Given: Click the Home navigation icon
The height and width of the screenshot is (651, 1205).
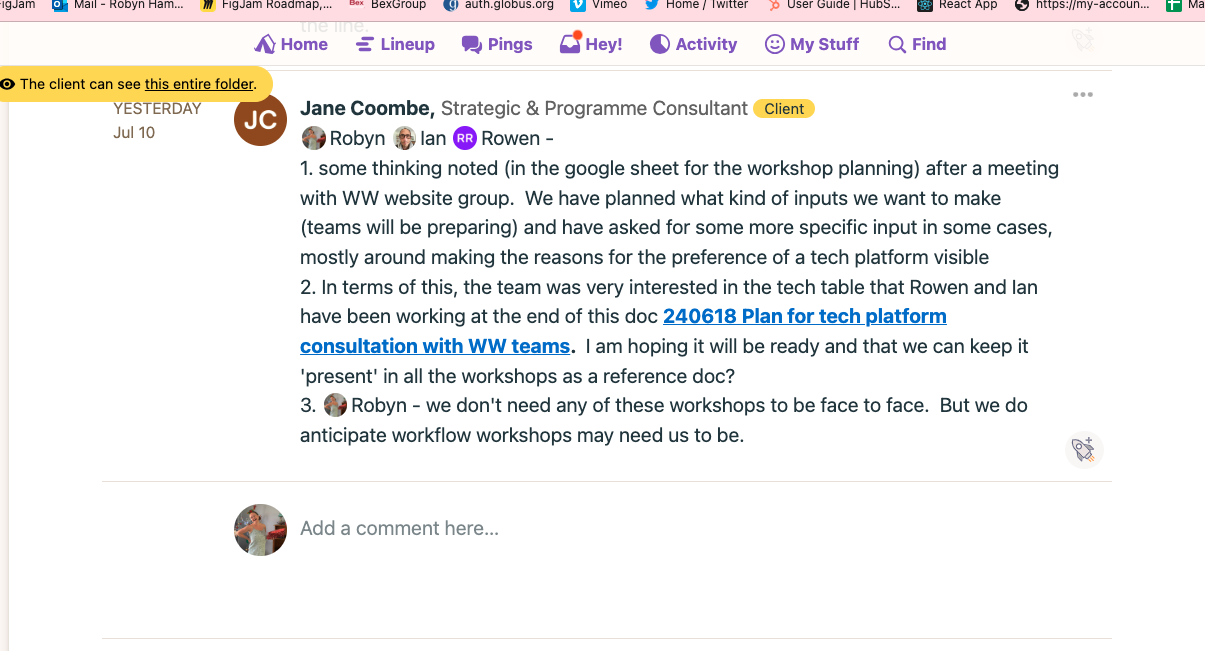Looking at the screenshot, I should tap(265, 44).
